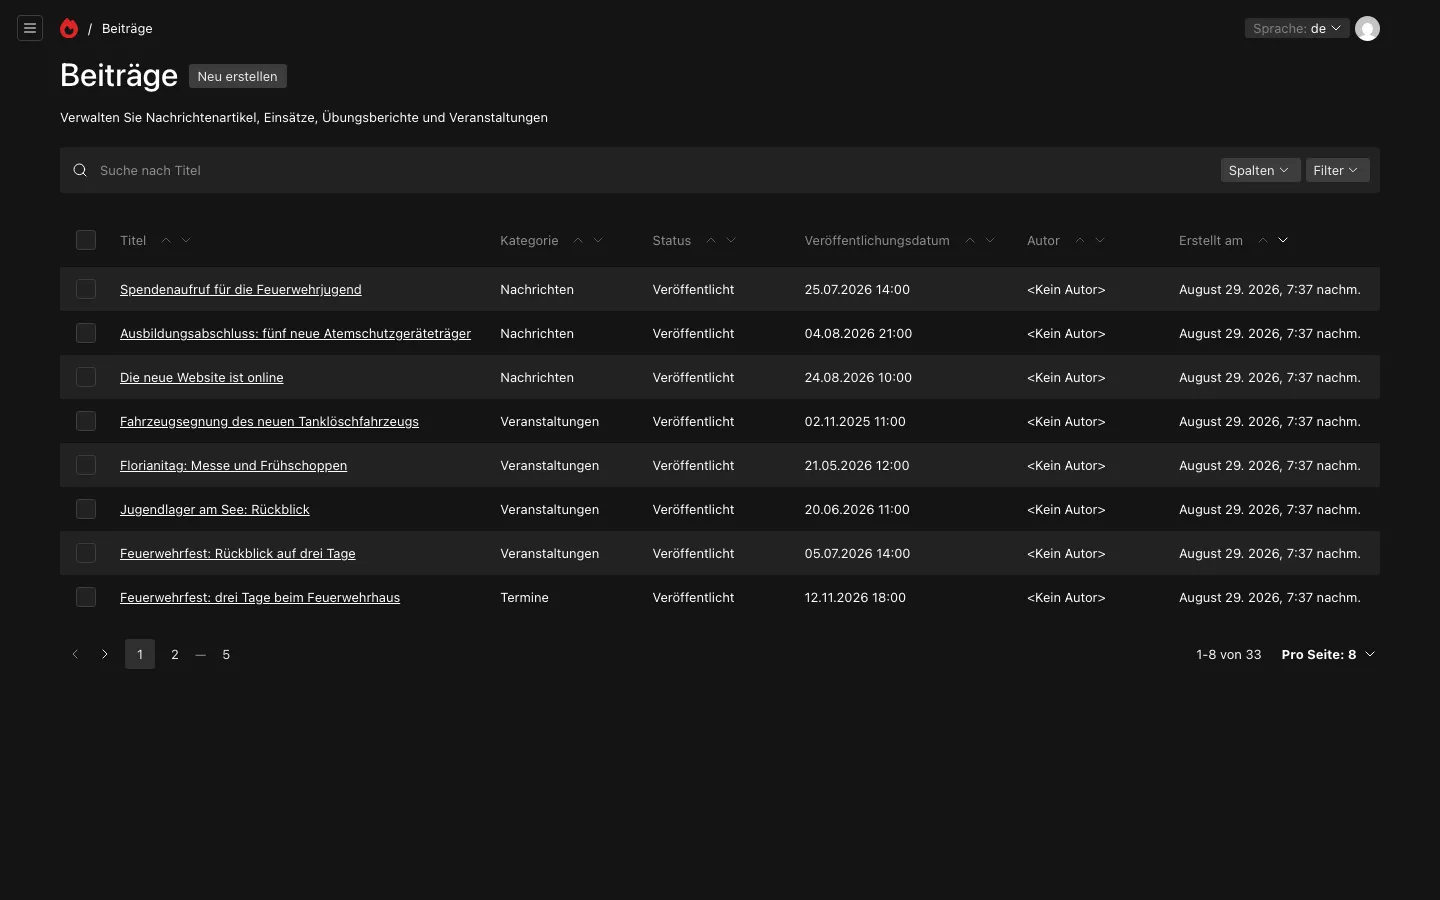Sort Kategorie column ascending arrow
The height and width of the screenshot is (900, 1440).
click(x=578, y=240)
